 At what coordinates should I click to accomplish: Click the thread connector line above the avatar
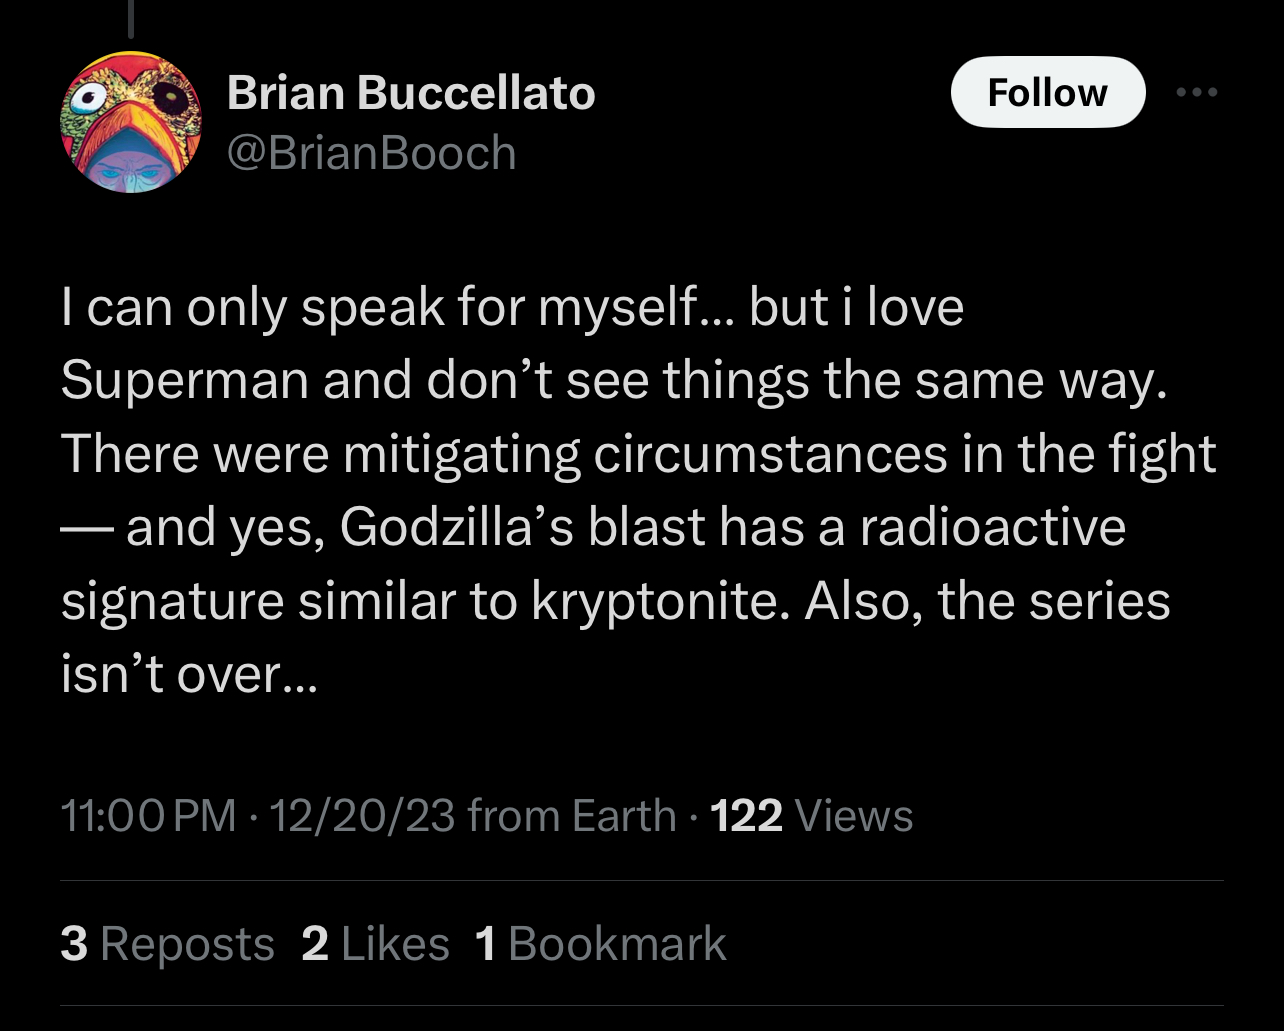point(131,20)
